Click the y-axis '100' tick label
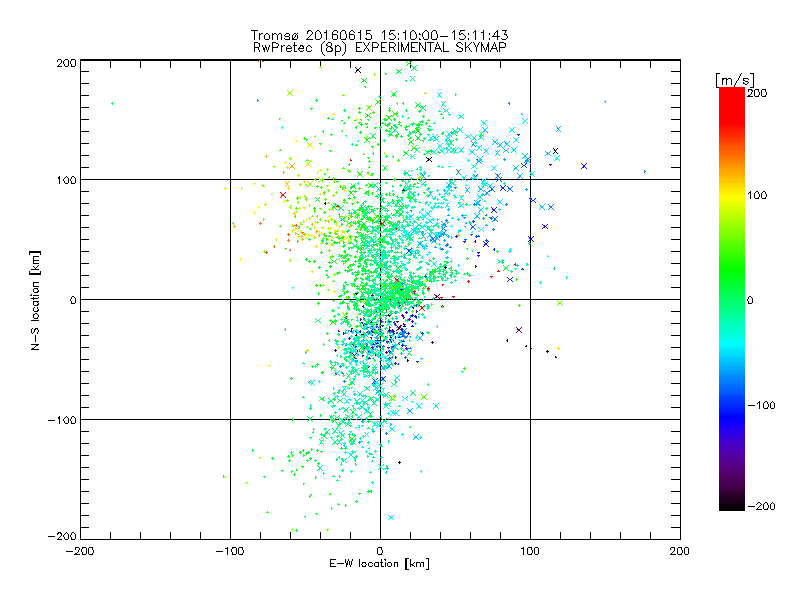The image size is (800, 600). (x=66, y=180)
